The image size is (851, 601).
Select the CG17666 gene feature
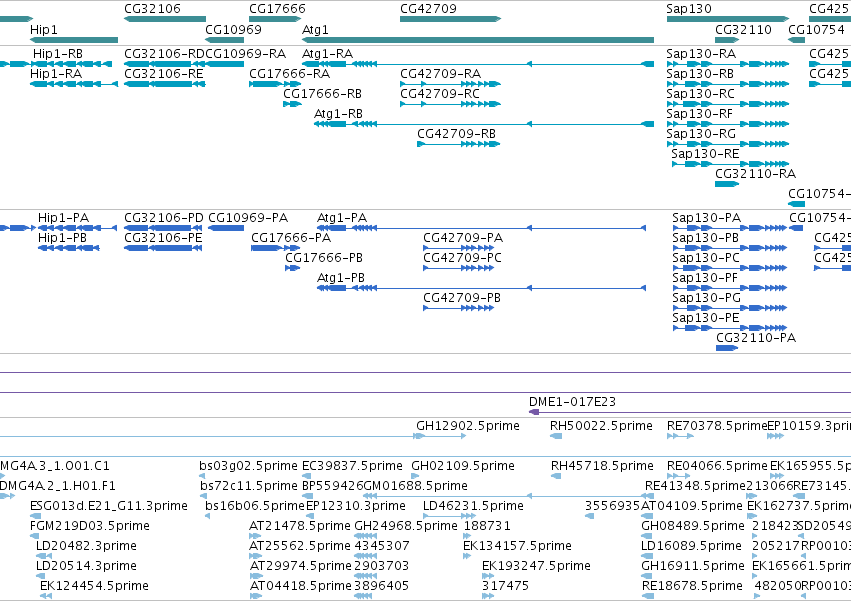click(275, 19)
